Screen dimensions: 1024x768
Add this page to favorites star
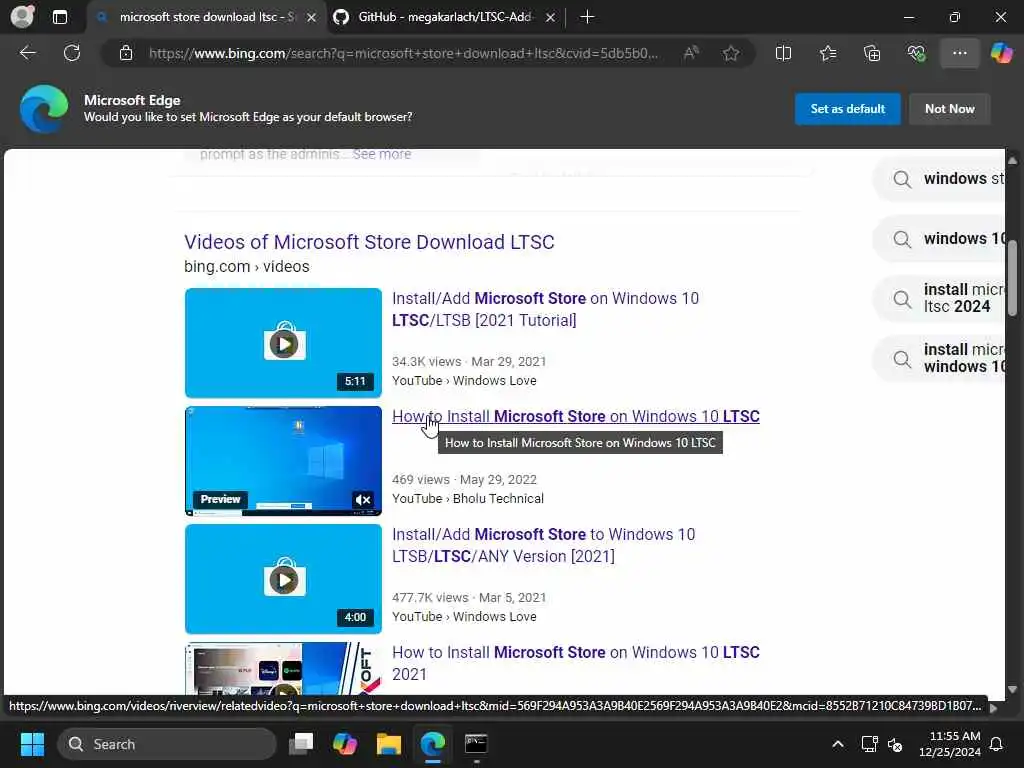pos(731,53)
